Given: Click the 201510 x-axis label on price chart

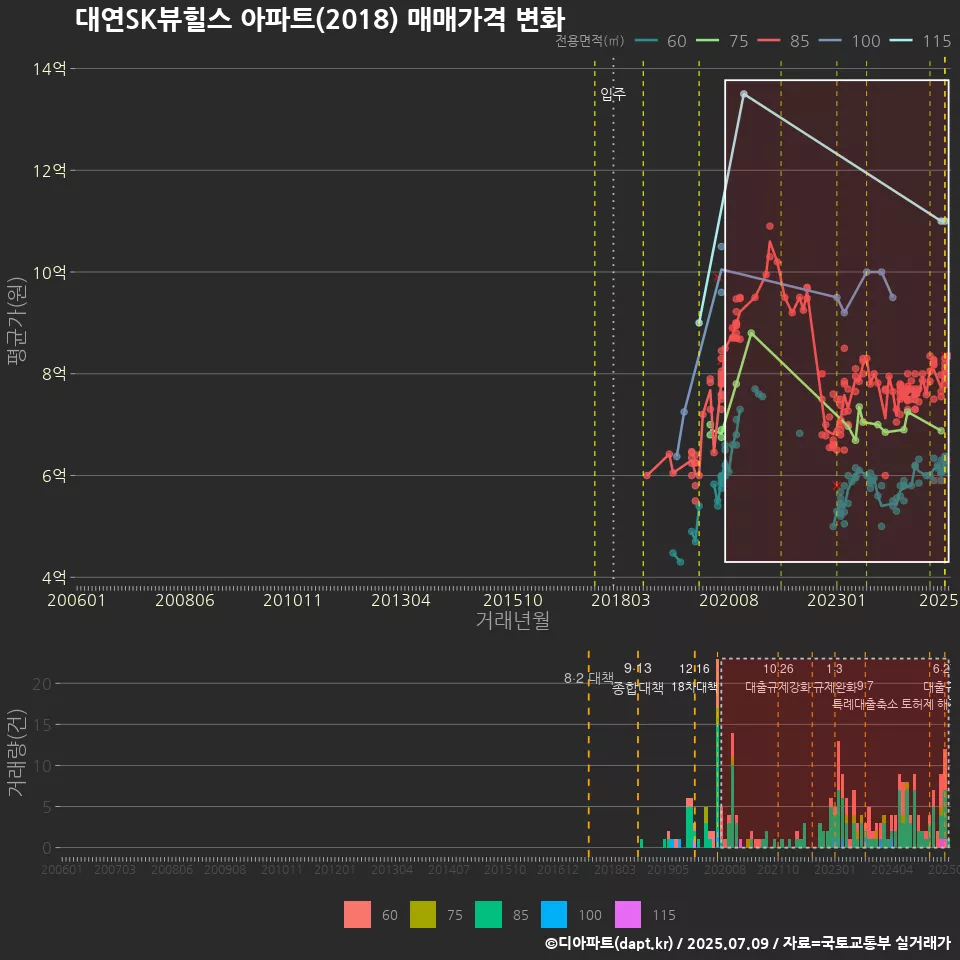Looking at the screenshot, I should coord(513,600).
